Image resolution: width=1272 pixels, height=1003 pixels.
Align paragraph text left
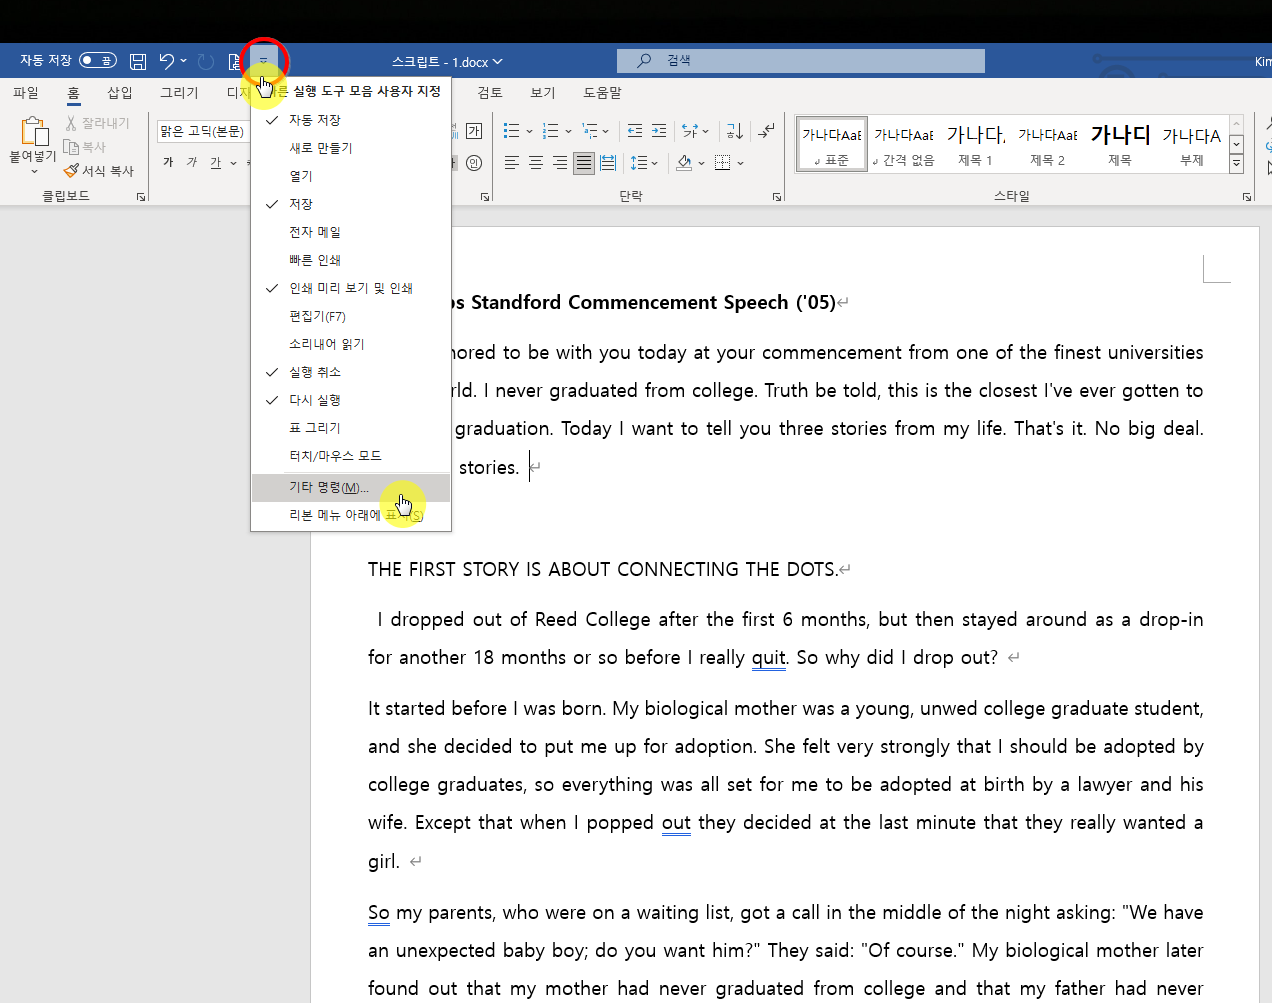512,162
